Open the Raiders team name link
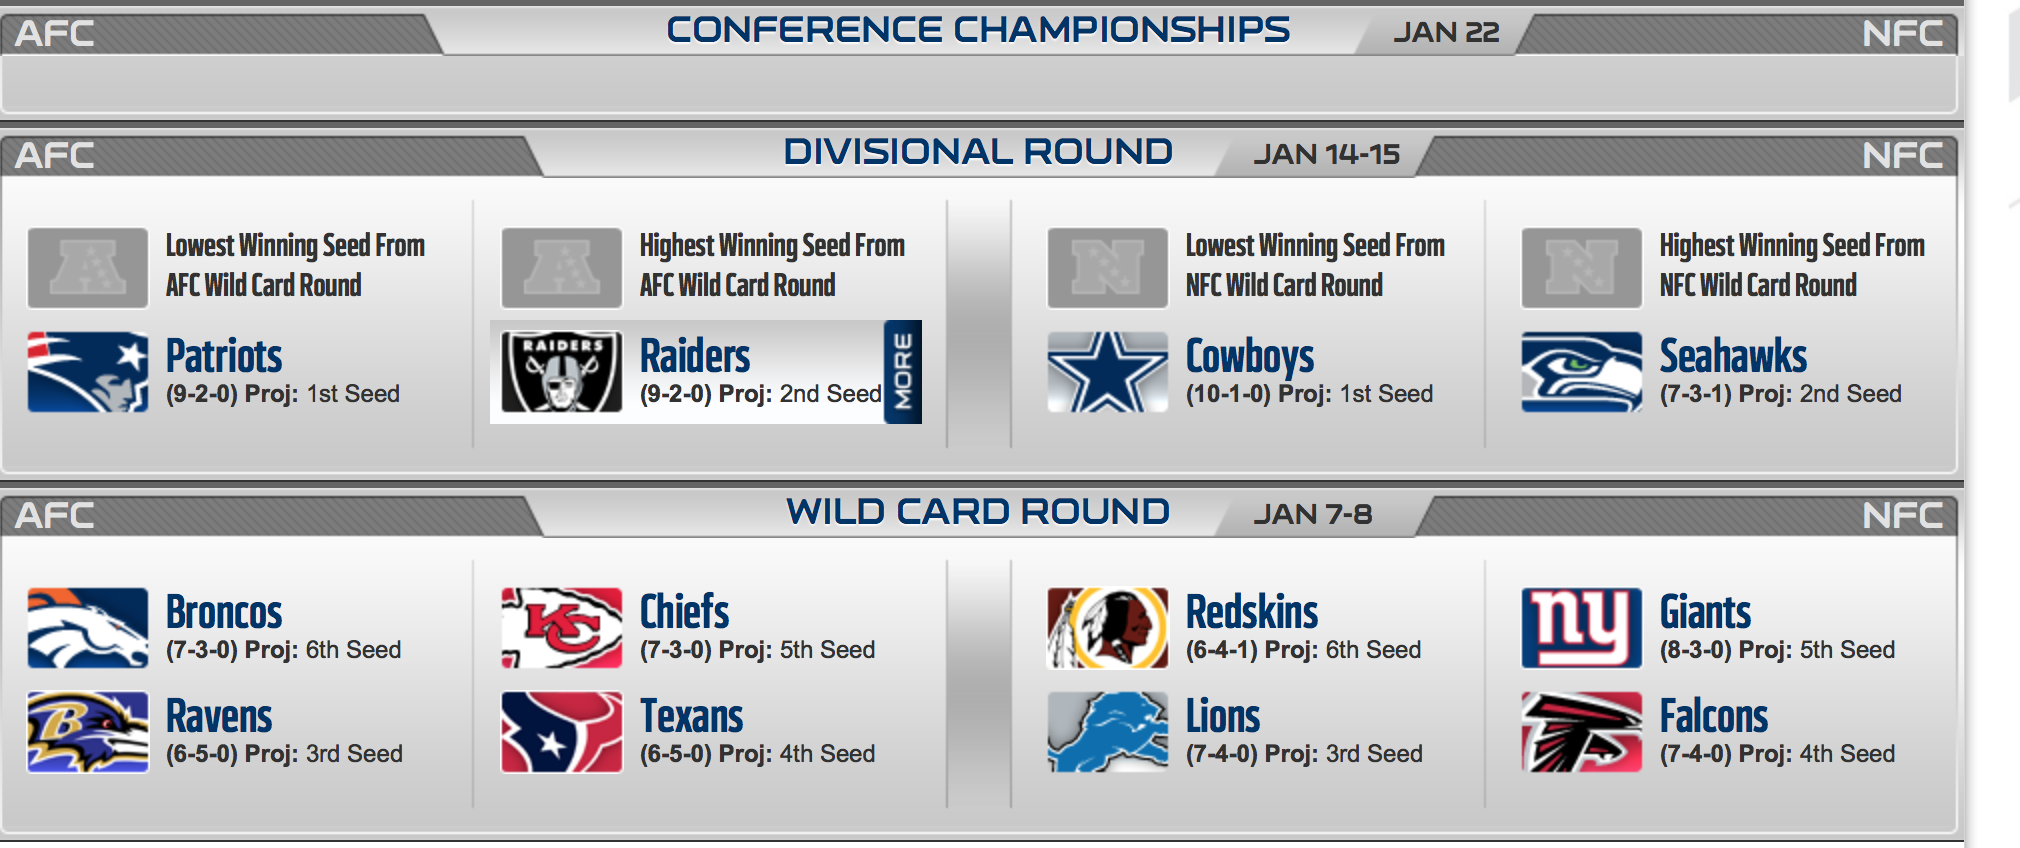Viewport: 2020px width, 848px height. 695,356
